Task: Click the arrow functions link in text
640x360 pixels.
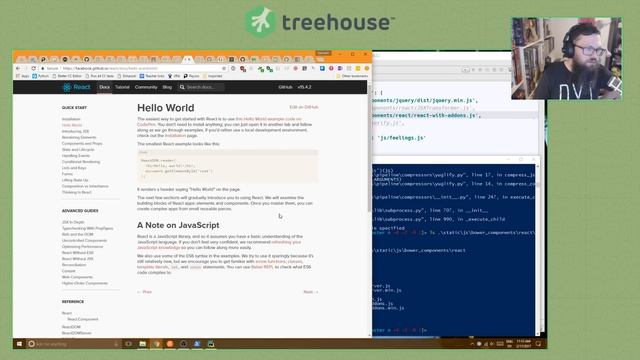Action: [270, 261]
